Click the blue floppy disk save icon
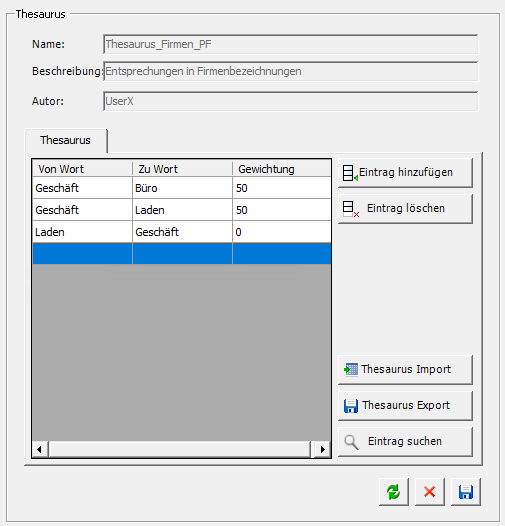The width and height of the screenshot is (505, 526). pyautogui.click(x=466, y=492)
